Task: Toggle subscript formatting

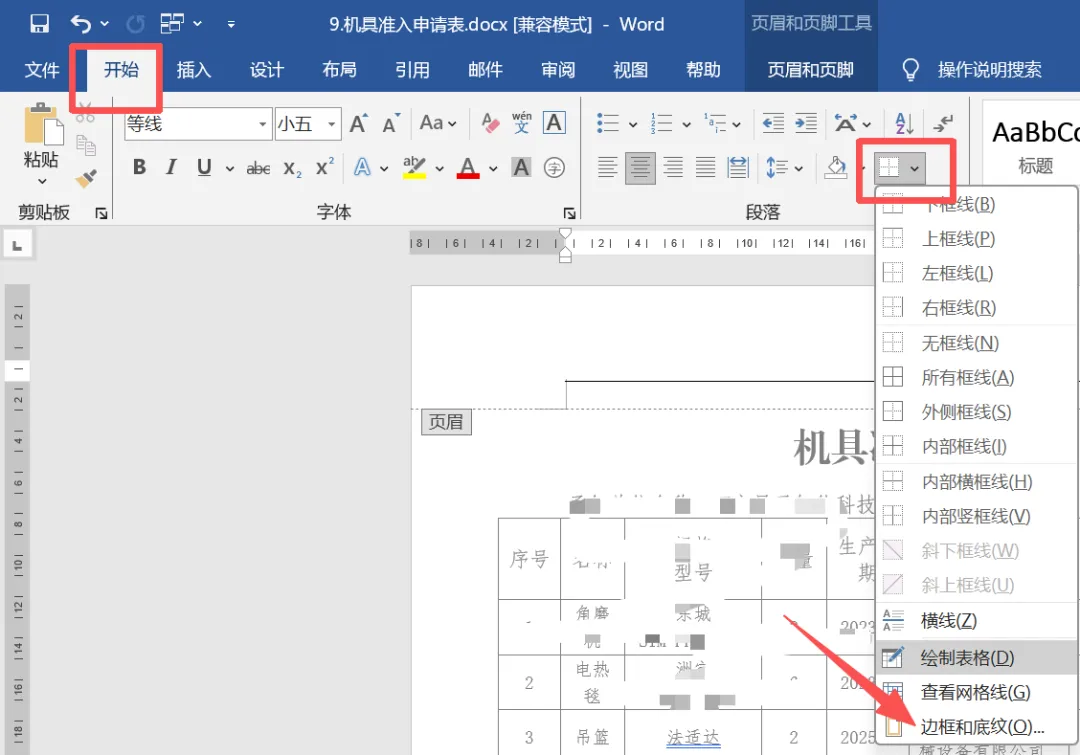Action: tap(292, 168)
